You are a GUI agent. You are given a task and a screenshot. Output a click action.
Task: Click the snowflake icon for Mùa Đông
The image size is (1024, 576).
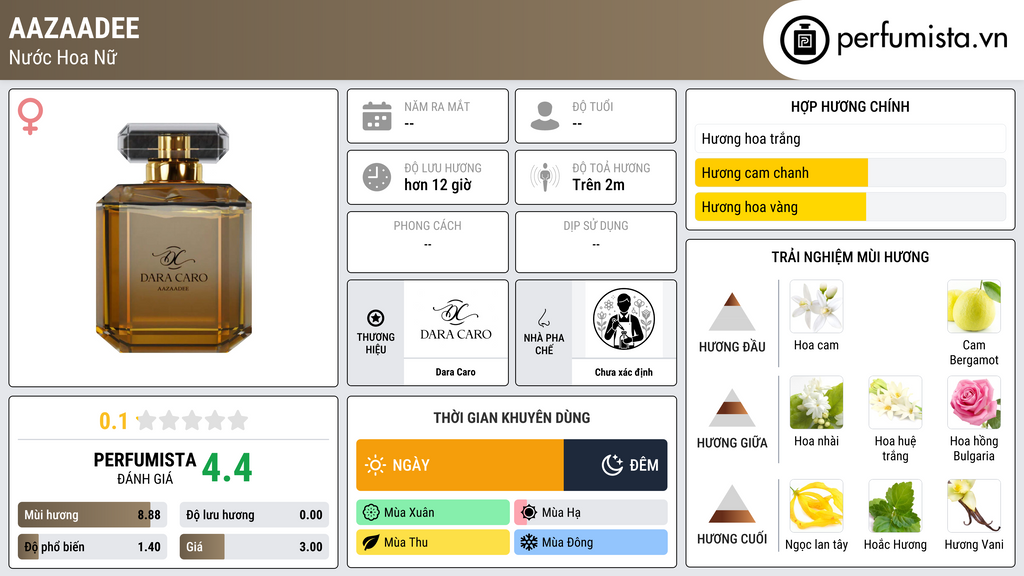click(529, 542)
